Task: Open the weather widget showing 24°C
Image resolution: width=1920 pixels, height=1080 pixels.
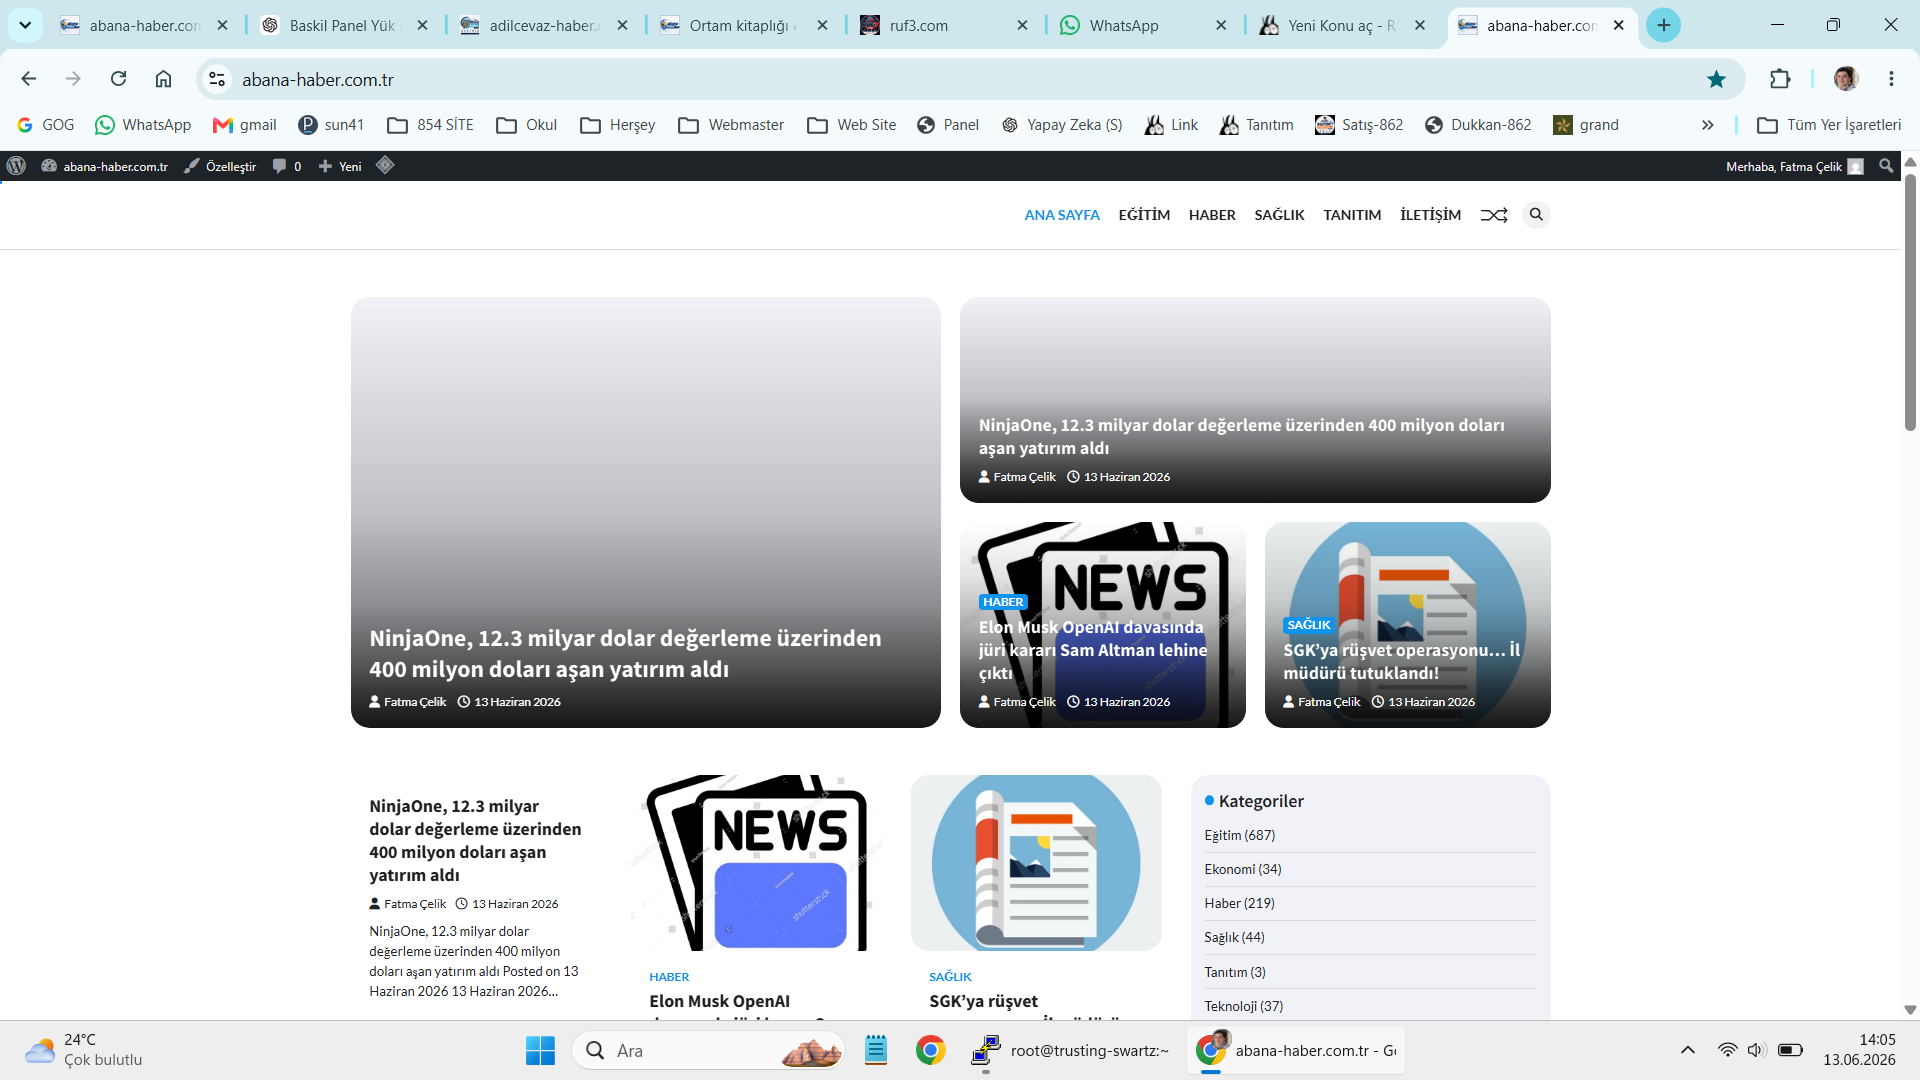Action: click(84, 1050)
